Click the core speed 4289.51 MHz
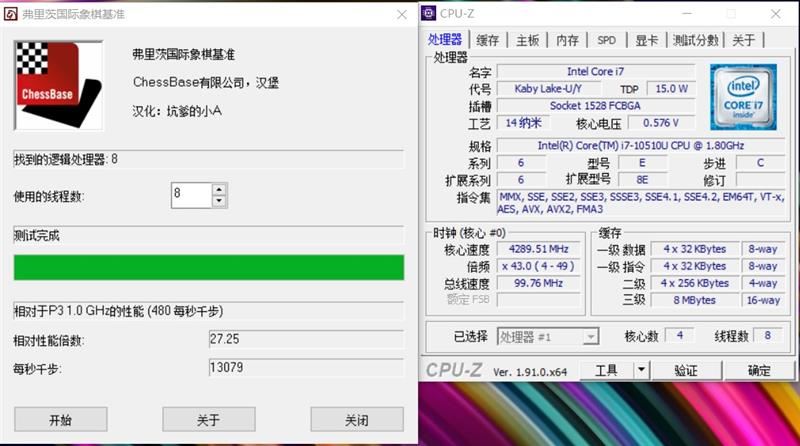The image size is (800, 446). click(x=539, y=249)
